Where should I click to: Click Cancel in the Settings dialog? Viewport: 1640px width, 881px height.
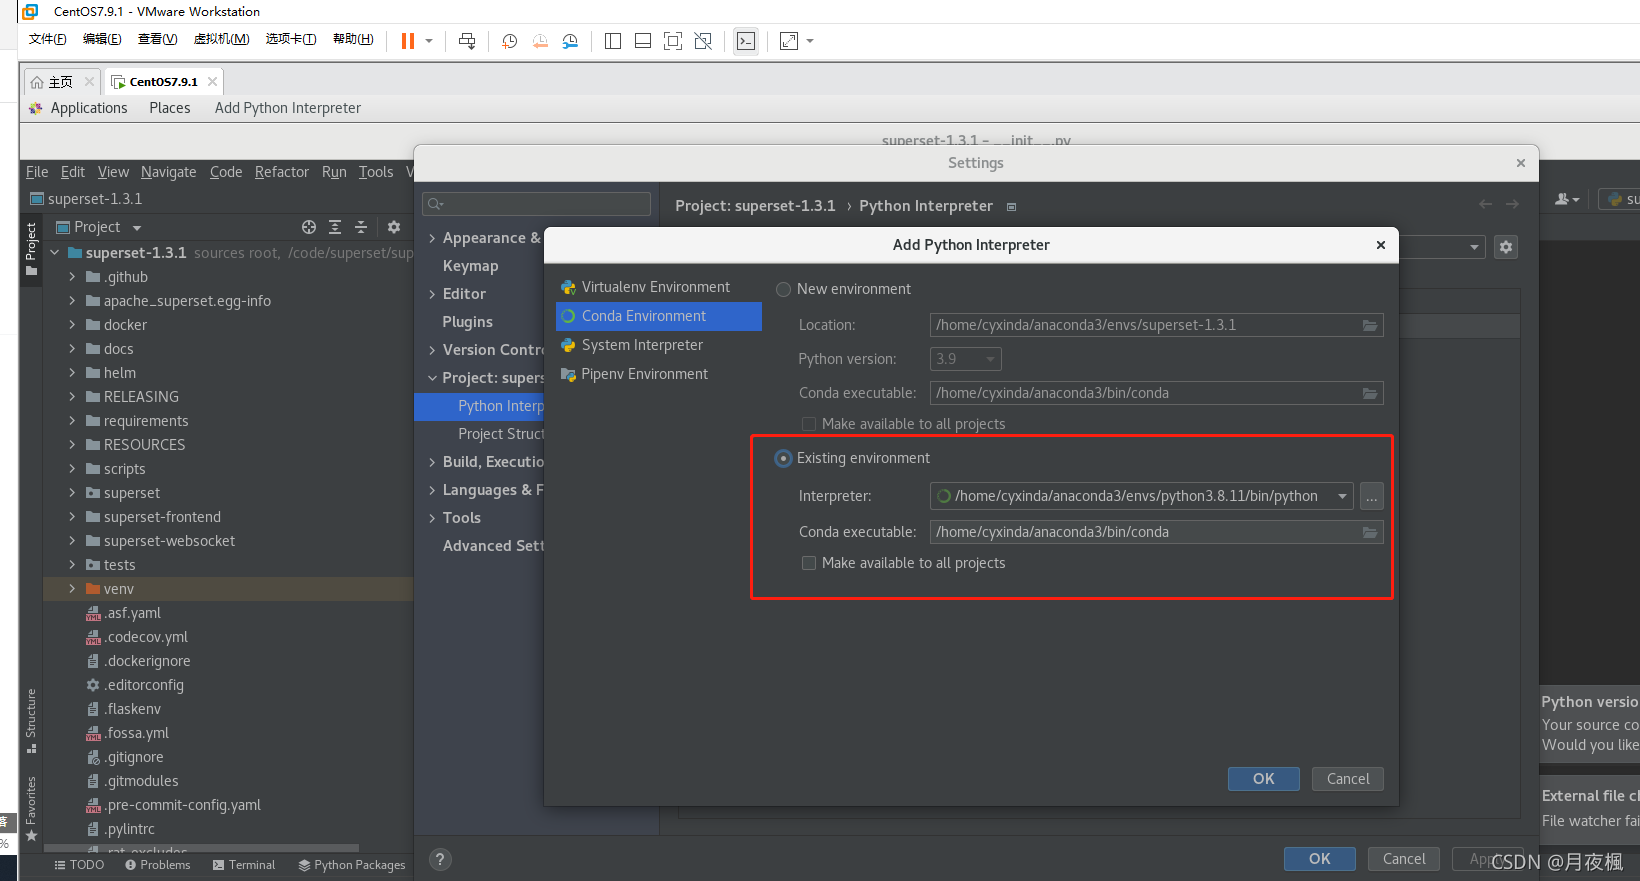click(x=1404, y=859)
